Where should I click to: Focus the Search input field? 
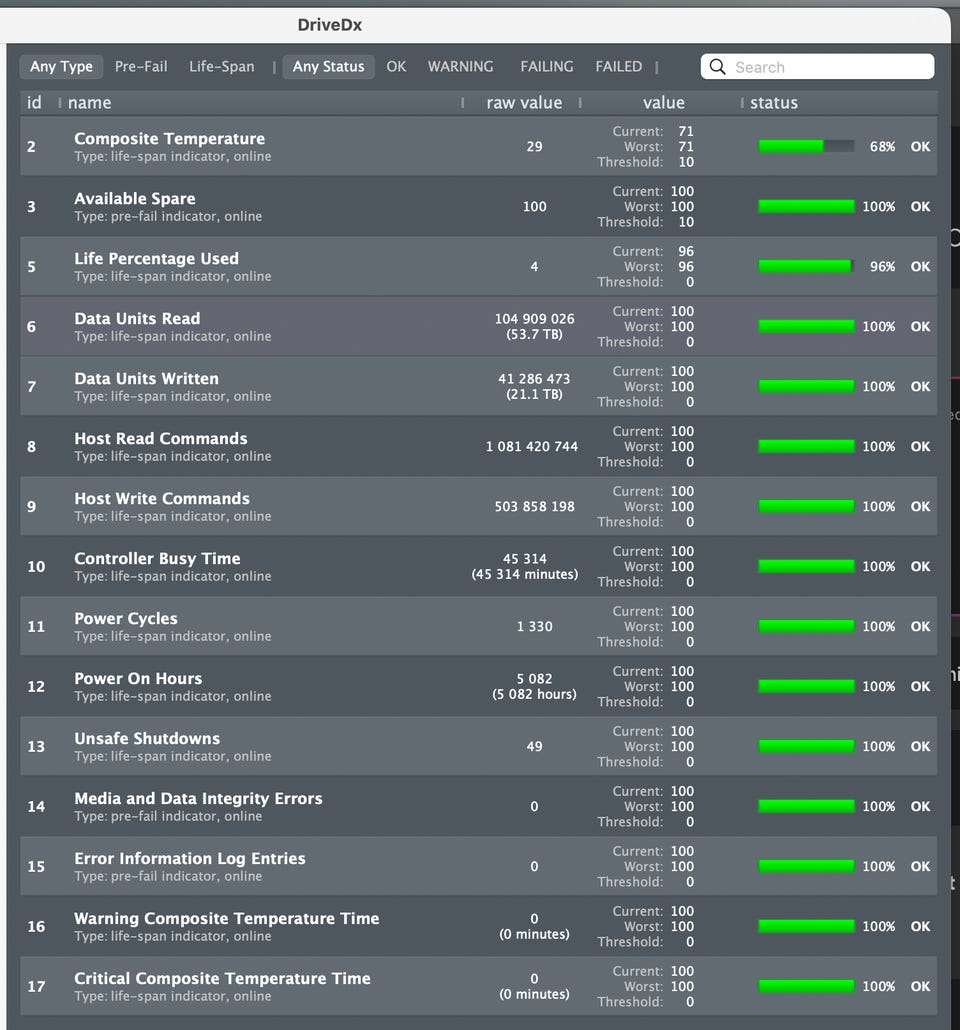pyautogui.click(x=817, y=66)
